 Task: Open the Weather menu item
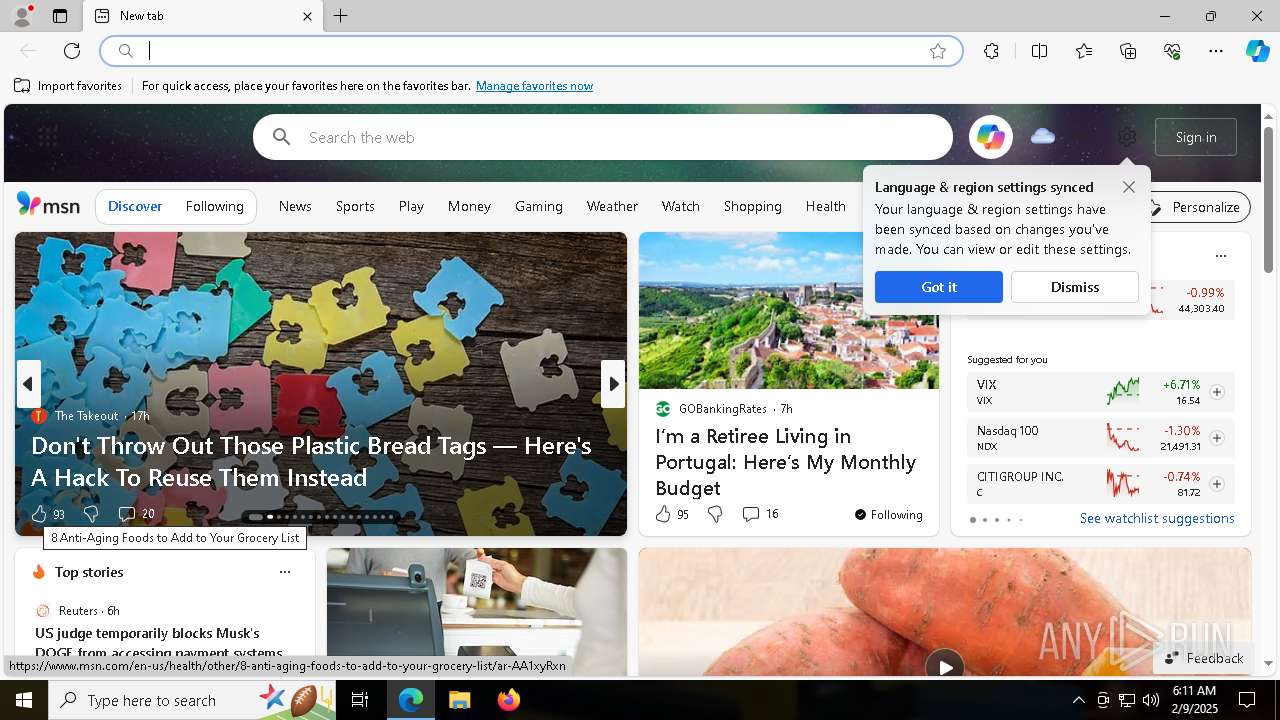click(612, 206)
